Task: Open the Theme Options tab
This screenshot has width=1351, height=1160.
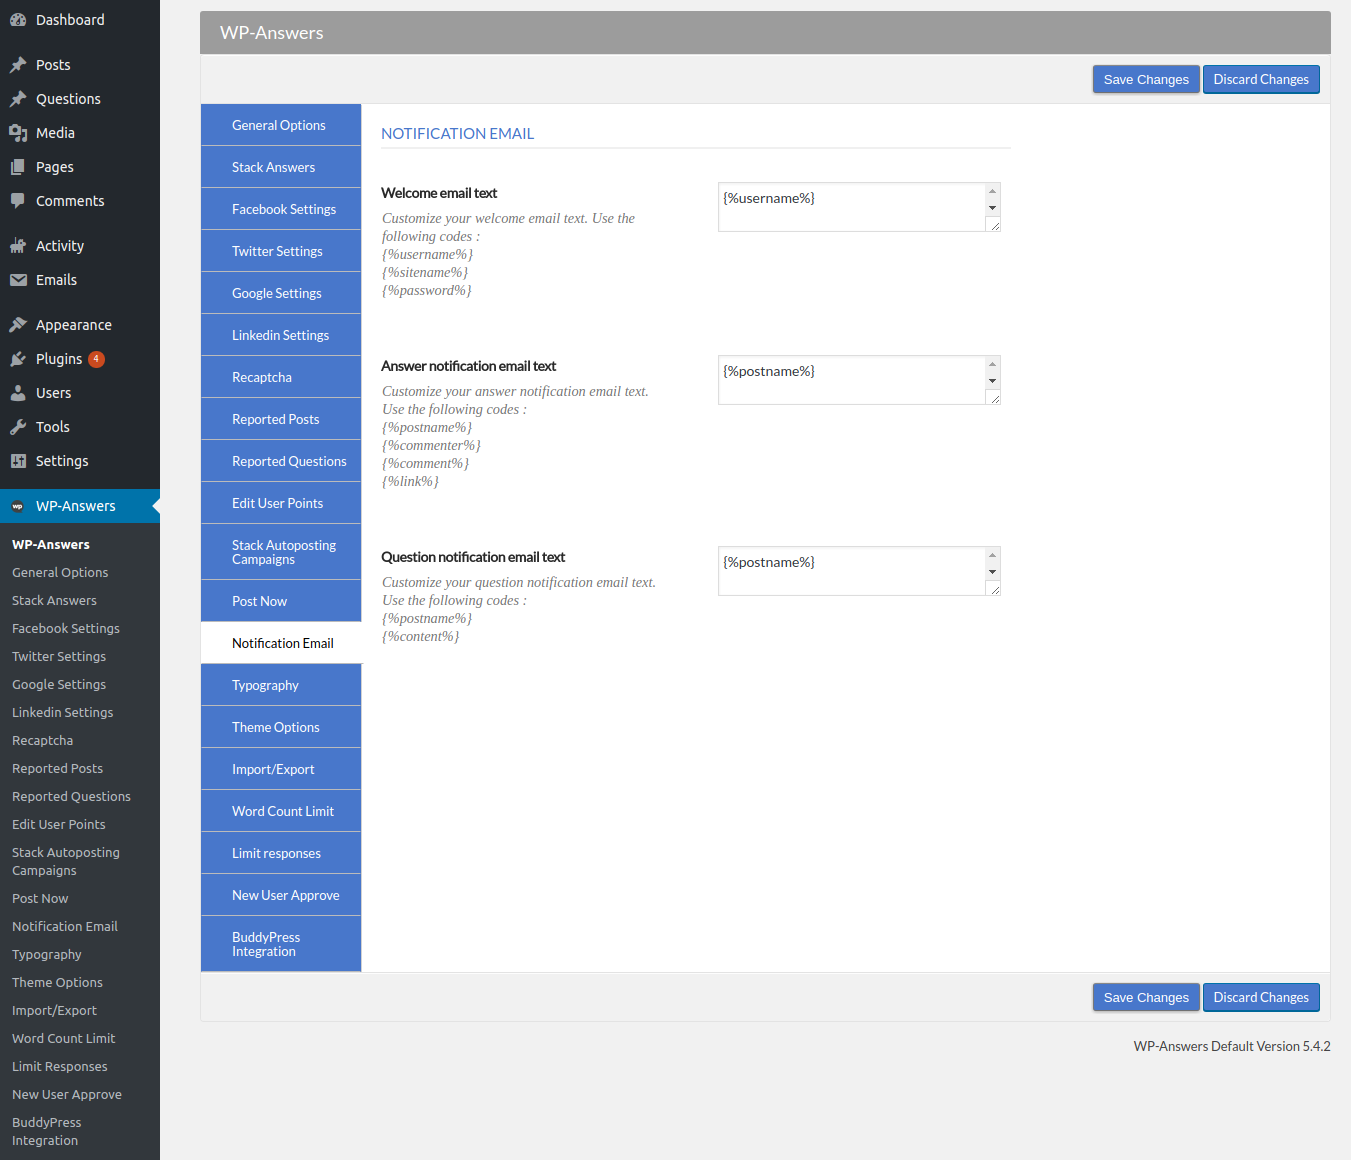Action: pyautogui.click(x=281, y=727)
